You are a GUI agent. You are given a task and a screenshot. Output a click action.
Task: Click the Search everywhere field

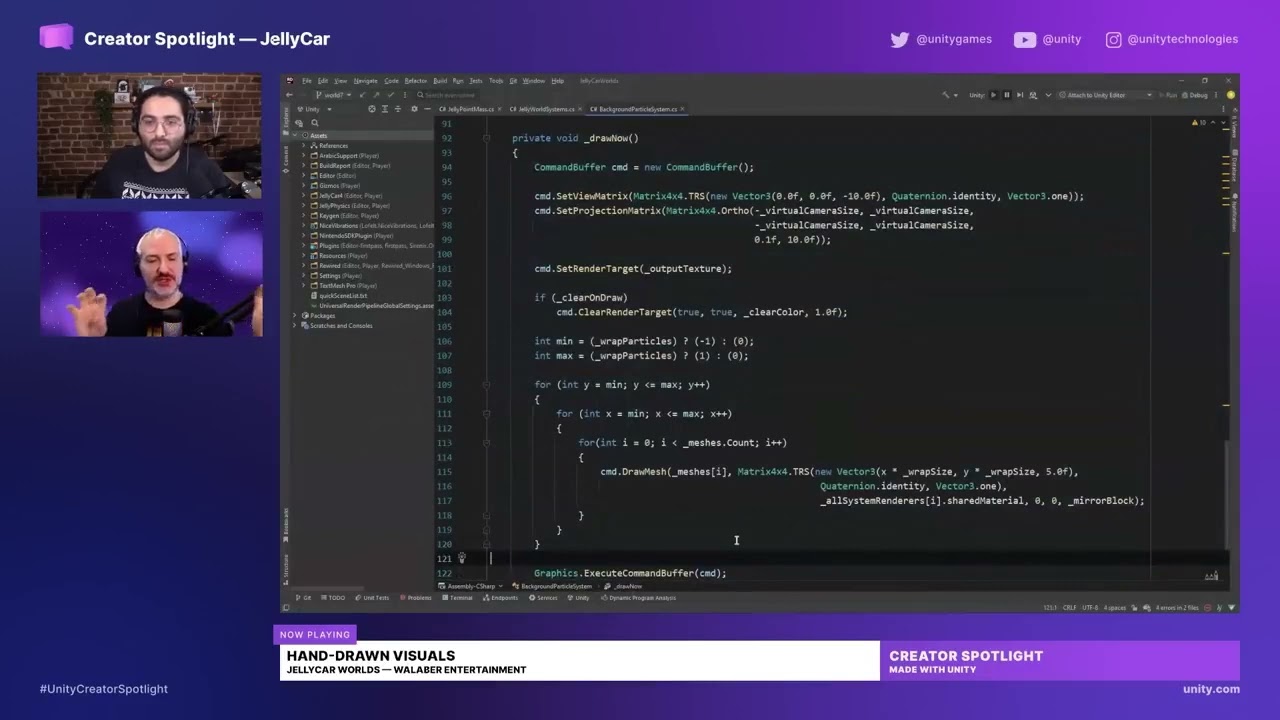[452, 95]
